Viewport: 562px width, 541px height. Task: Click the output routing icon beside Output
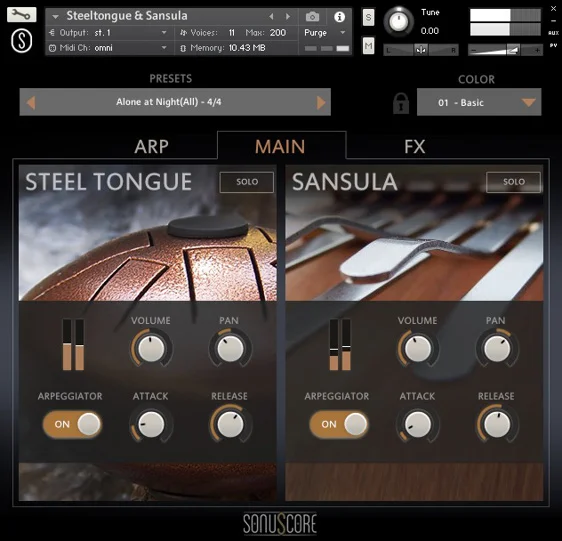pos(52,33)
